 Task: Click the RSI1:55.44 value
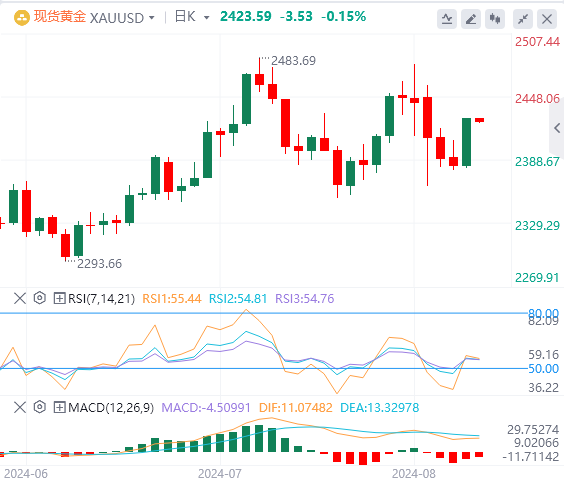[x=172, y=299]
